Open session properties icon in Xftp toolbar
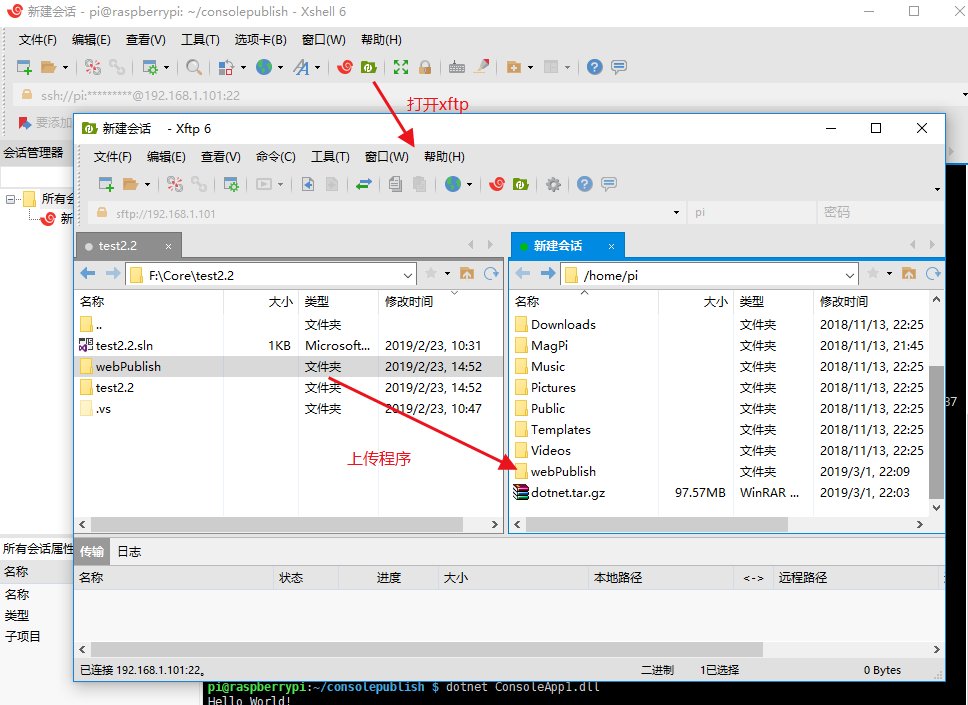The image size is (968, 705). 231,184
